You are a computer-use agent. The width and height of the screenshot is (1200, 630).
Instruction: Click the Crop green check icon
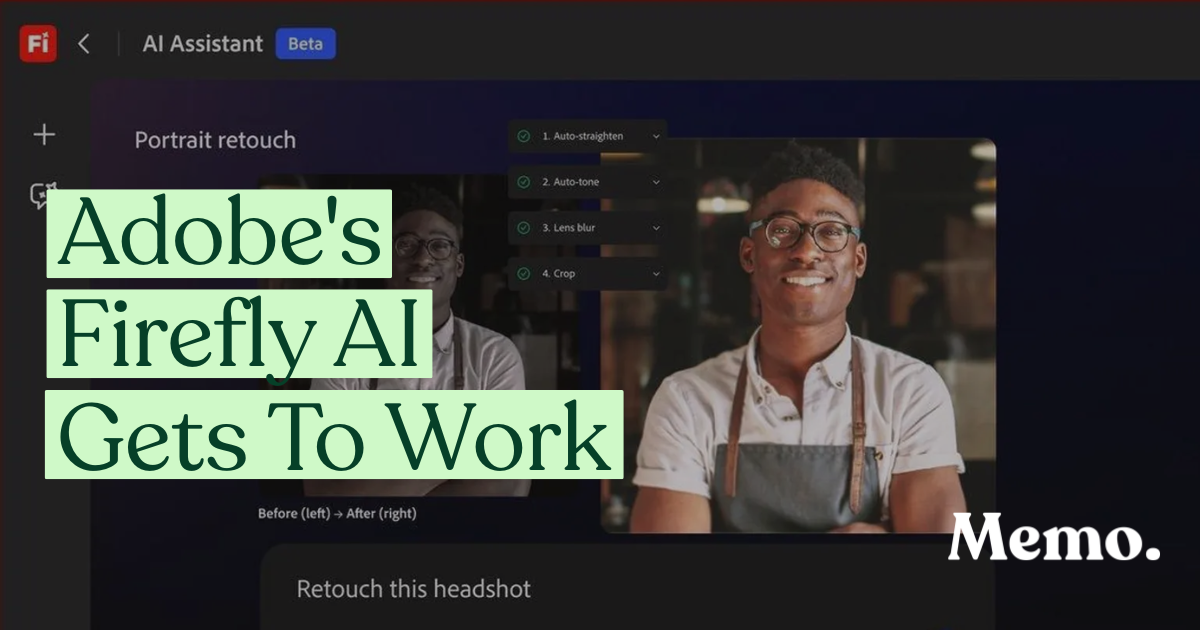tap(523, 274)
